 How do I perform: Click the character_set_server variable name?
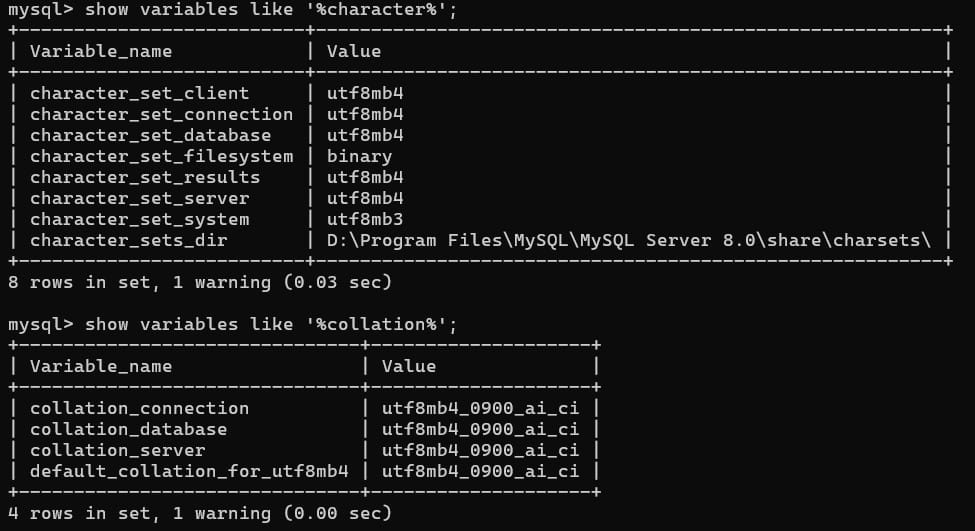[x=139, y=198]
